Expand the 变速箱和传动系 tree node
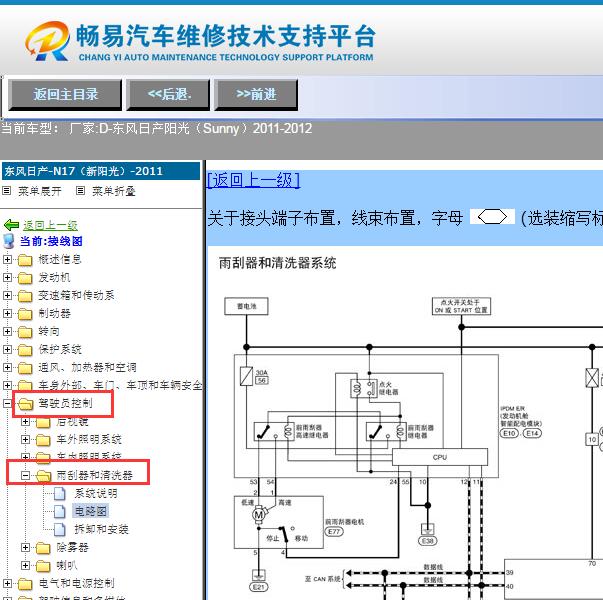The height and width of the screenshot is (600, 603). click(x=7, y=295)
